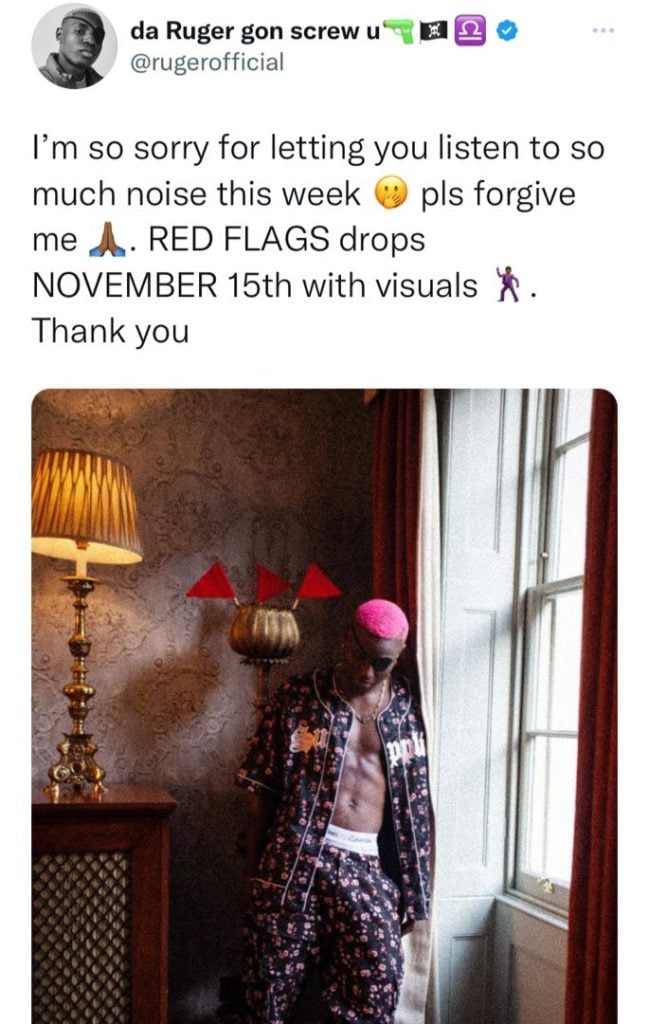Open the three-dot more options menu
This screenshot has width=649, height=1024.
coord(603,31)
